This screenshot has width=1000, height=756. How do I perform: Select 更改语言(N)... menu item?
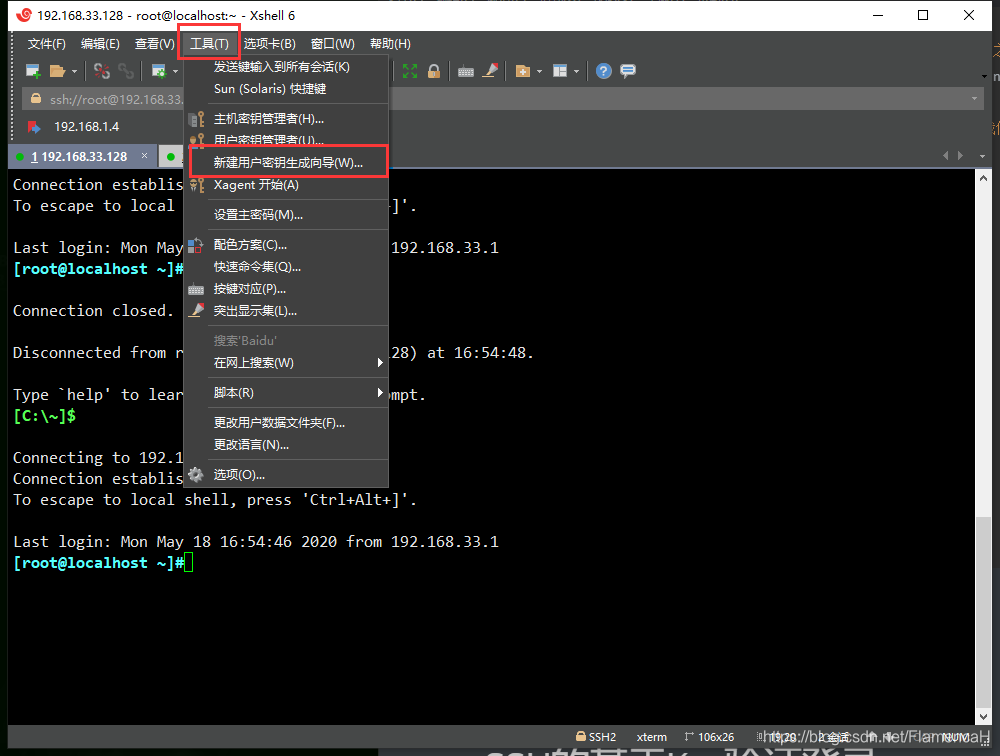tap(286, 445)
